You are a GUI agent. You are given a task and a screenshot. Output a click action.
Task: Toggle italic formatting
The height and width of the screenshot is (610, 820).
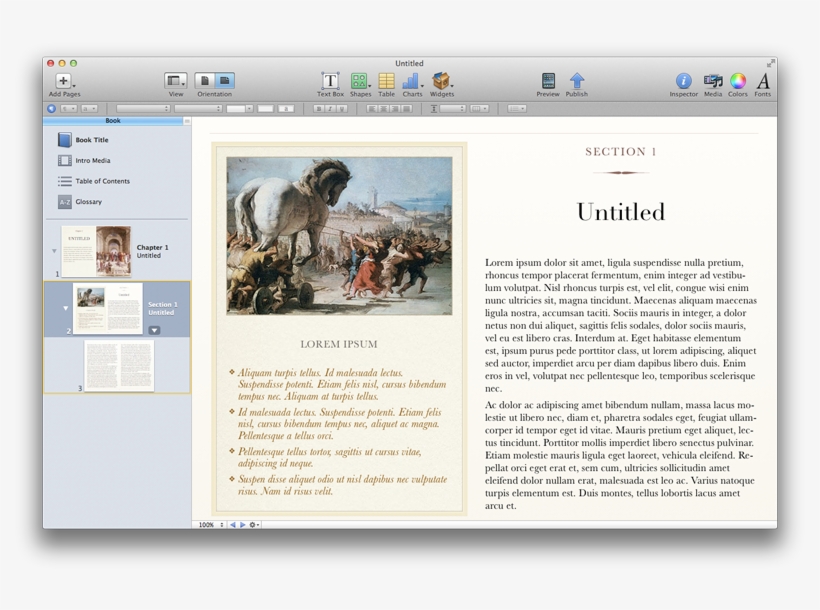(x=330, y=107)
